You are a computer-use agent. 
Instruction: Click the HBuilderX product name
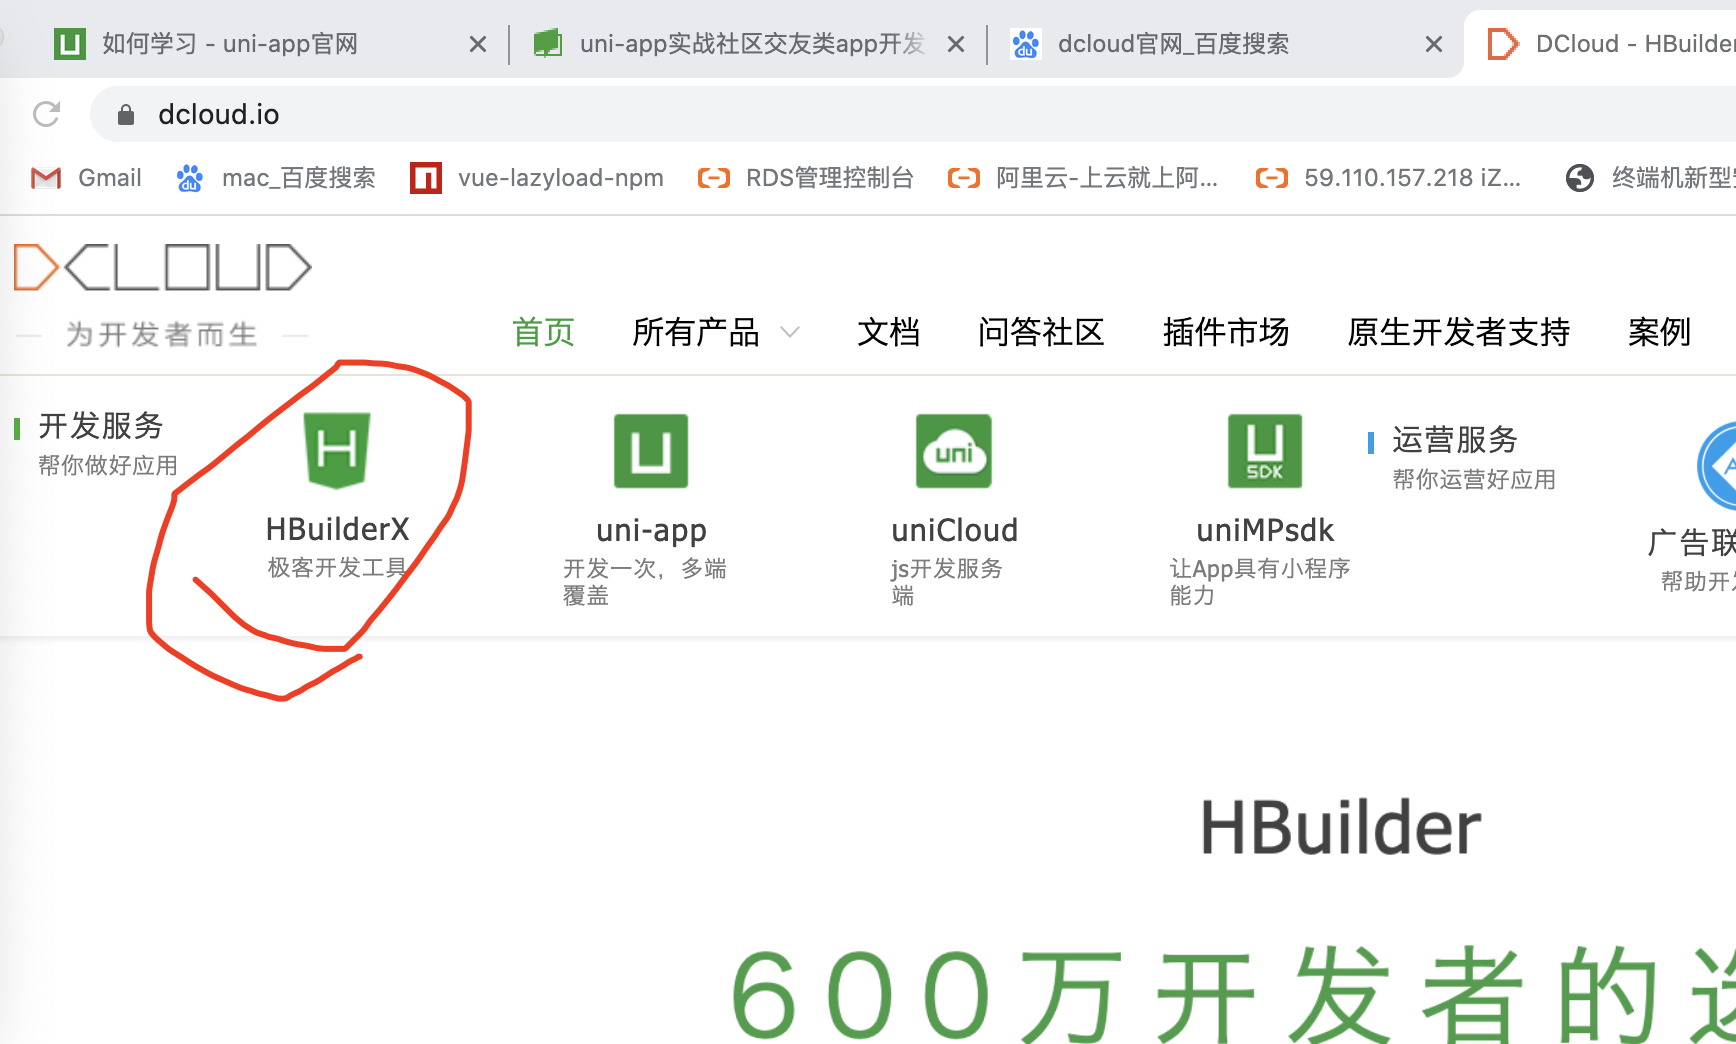click(x=337, y=529)
